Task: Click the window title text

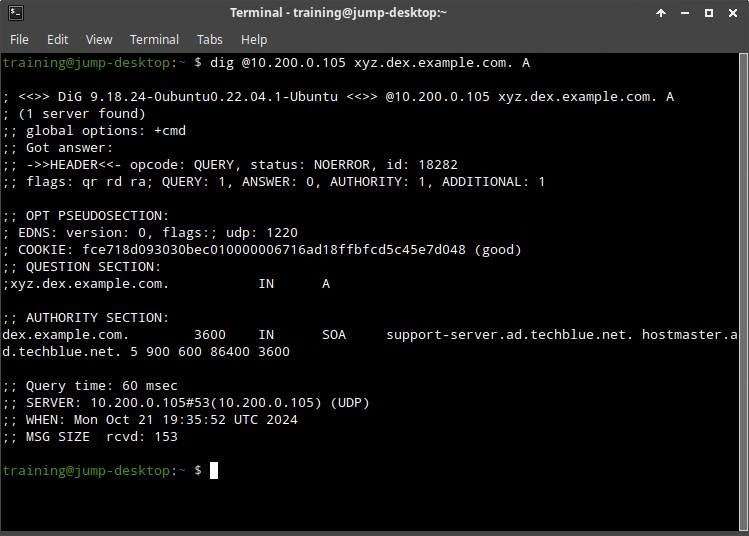Action: [x=338, y=13]
